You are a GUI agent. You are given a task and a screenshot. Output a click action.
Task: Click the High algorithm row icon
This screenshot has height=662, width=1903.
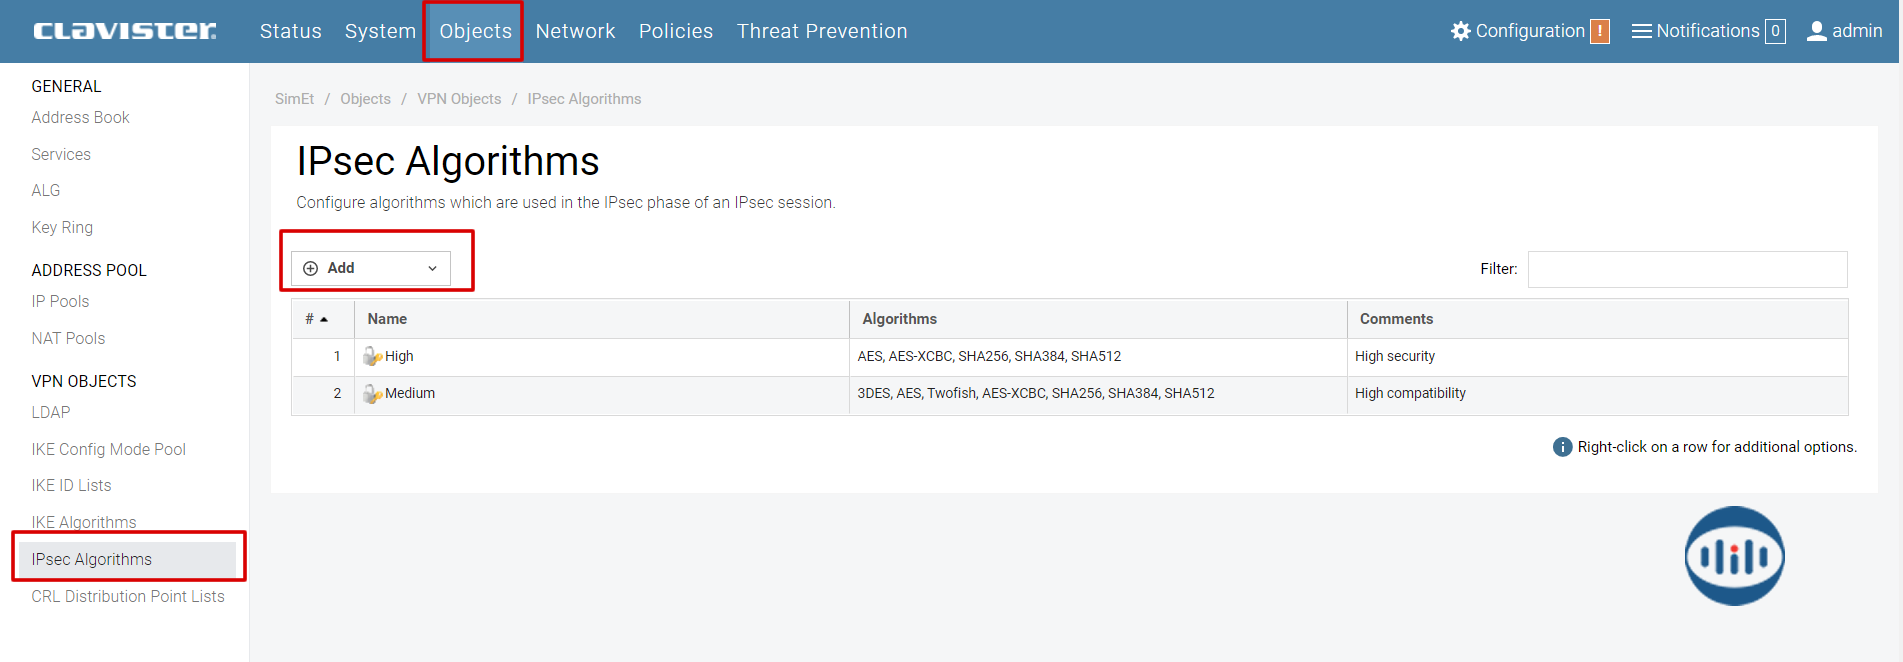tap(372, 357)
